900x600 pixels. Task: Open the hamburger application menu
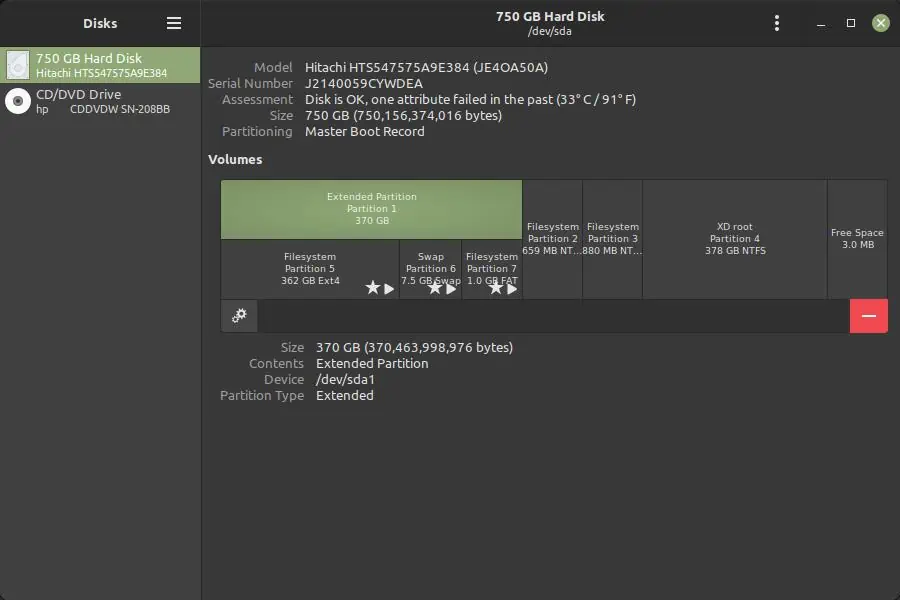point(174,23)
